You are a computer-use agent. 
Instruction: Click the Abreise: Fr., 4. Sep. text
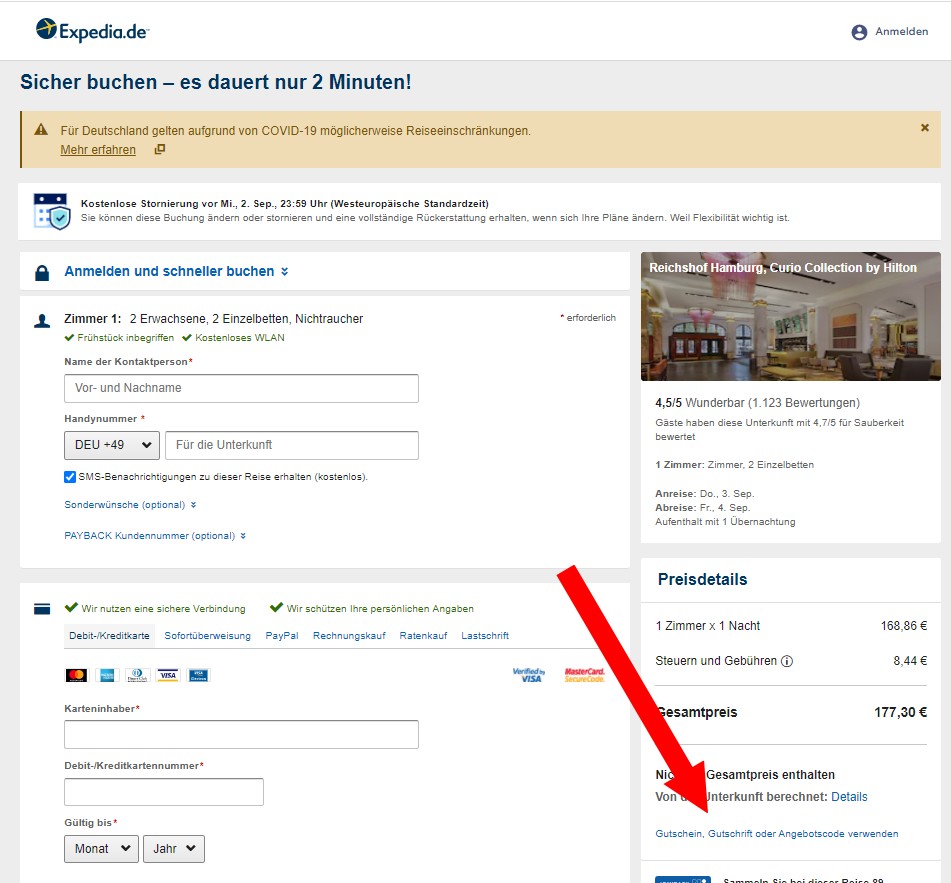(702, 508)
